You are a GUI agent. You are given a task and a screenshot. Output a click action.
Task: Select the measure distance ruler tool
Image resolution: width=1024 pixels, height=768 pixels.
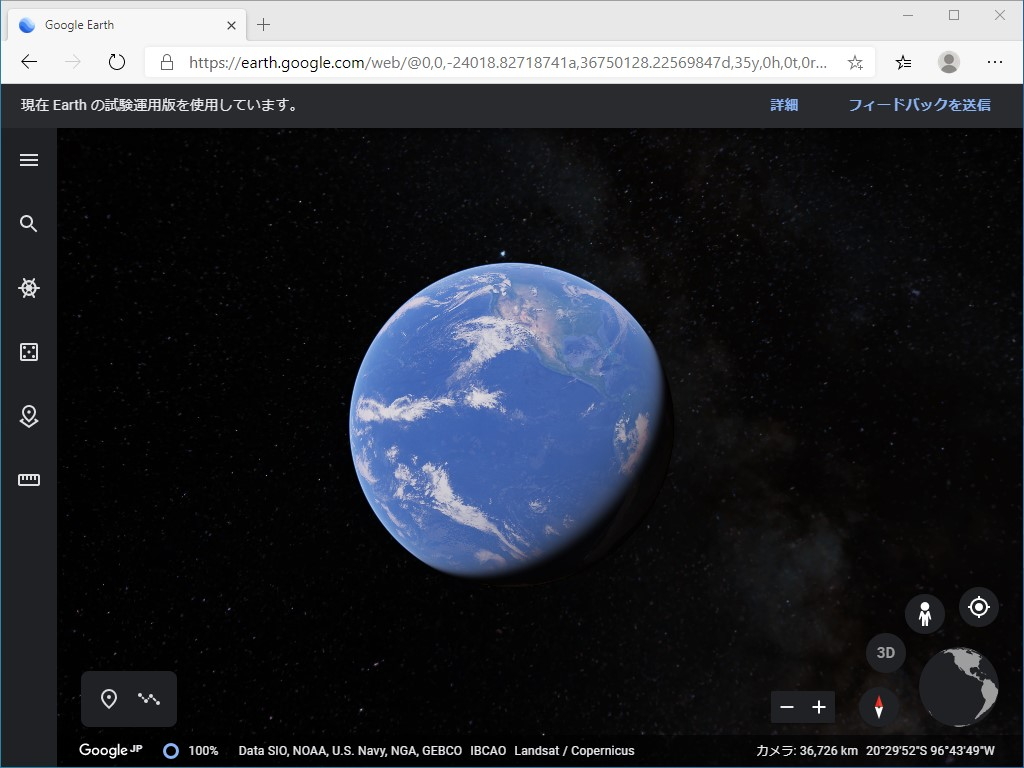pyautogui.click(x=29, y=479)
